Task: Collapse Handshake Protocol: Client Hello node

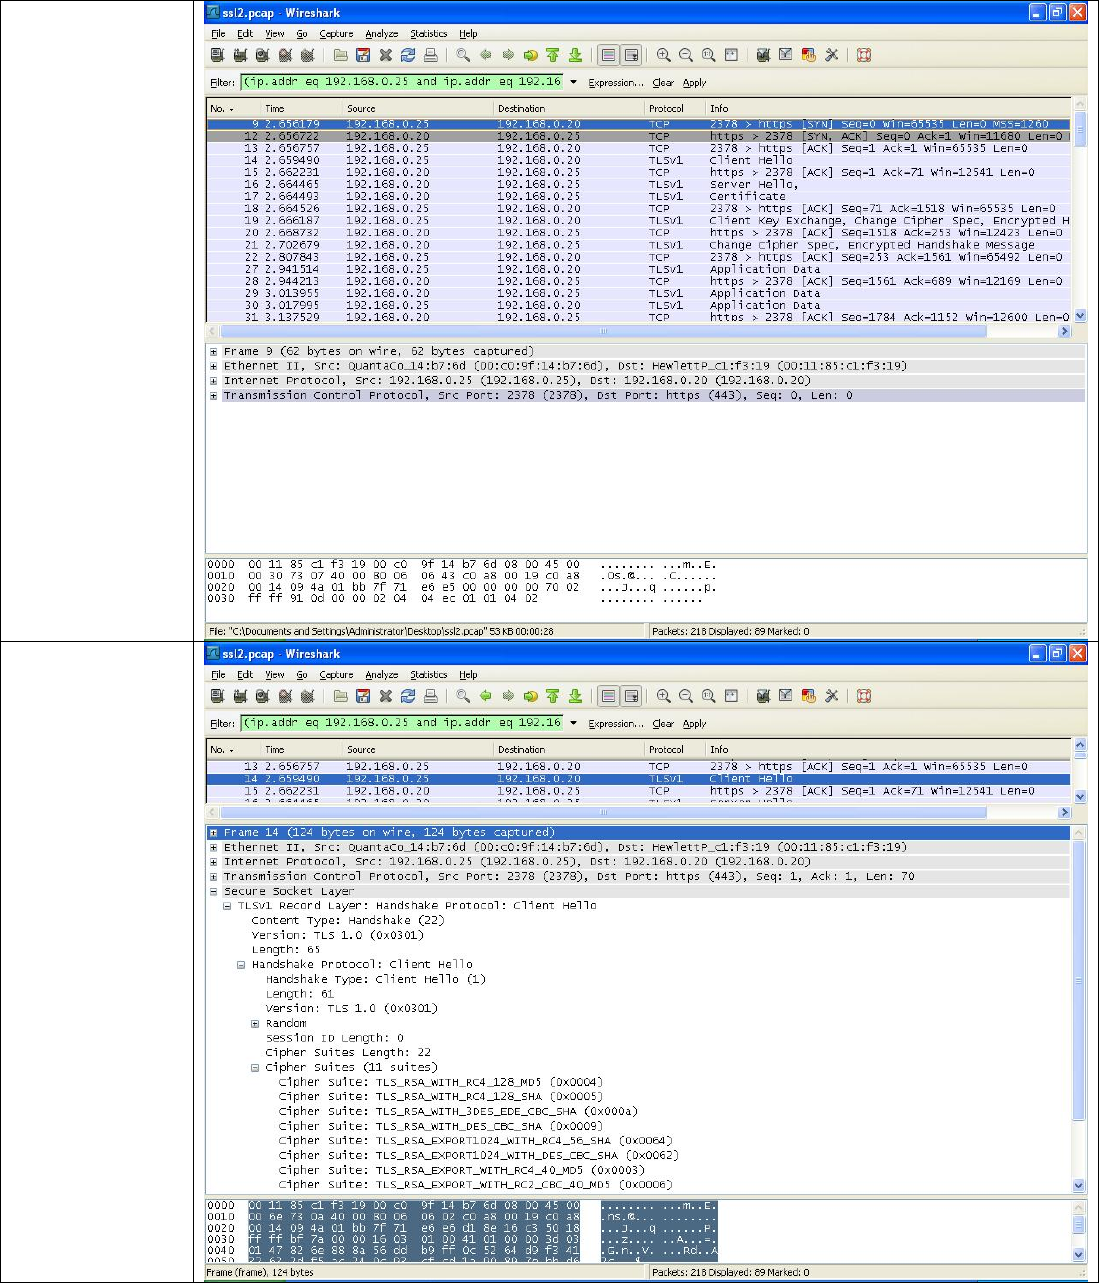Action: pyautogui.click(x=241, y=965)
